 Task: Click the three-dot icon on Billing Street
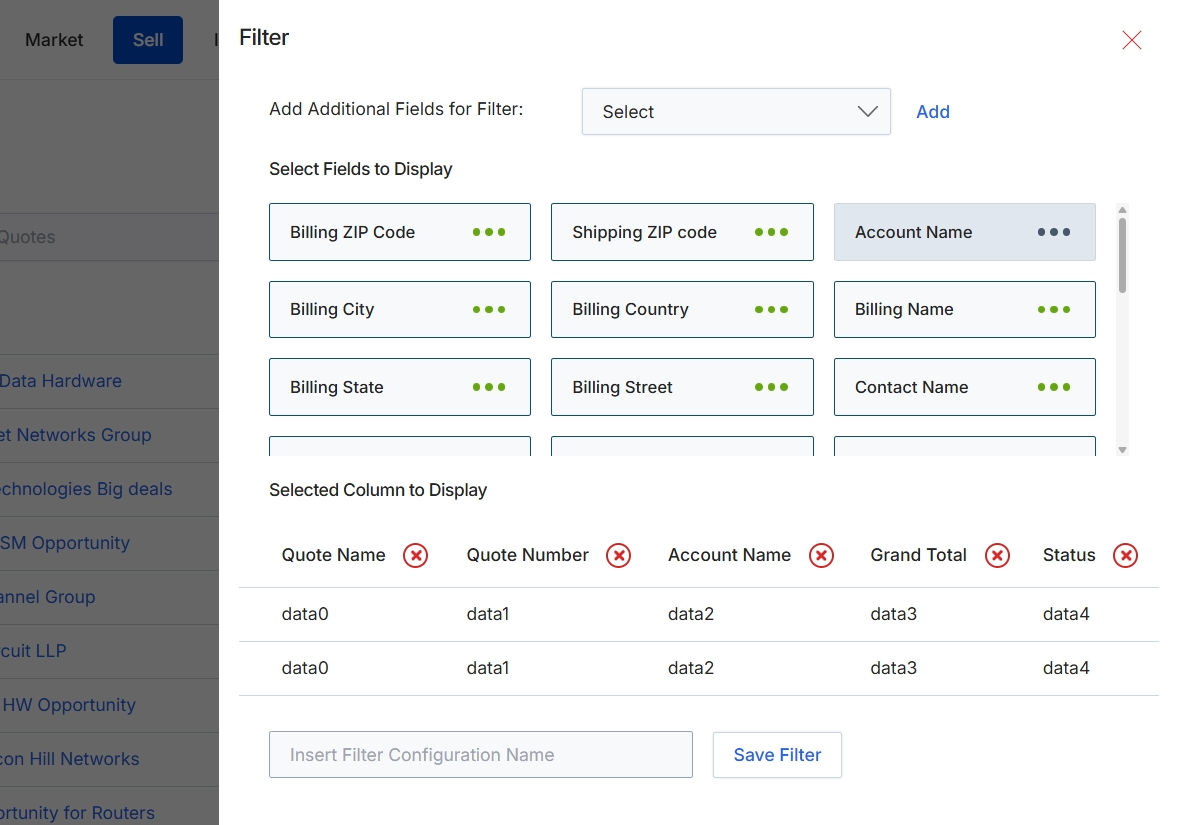coord(771,387)
